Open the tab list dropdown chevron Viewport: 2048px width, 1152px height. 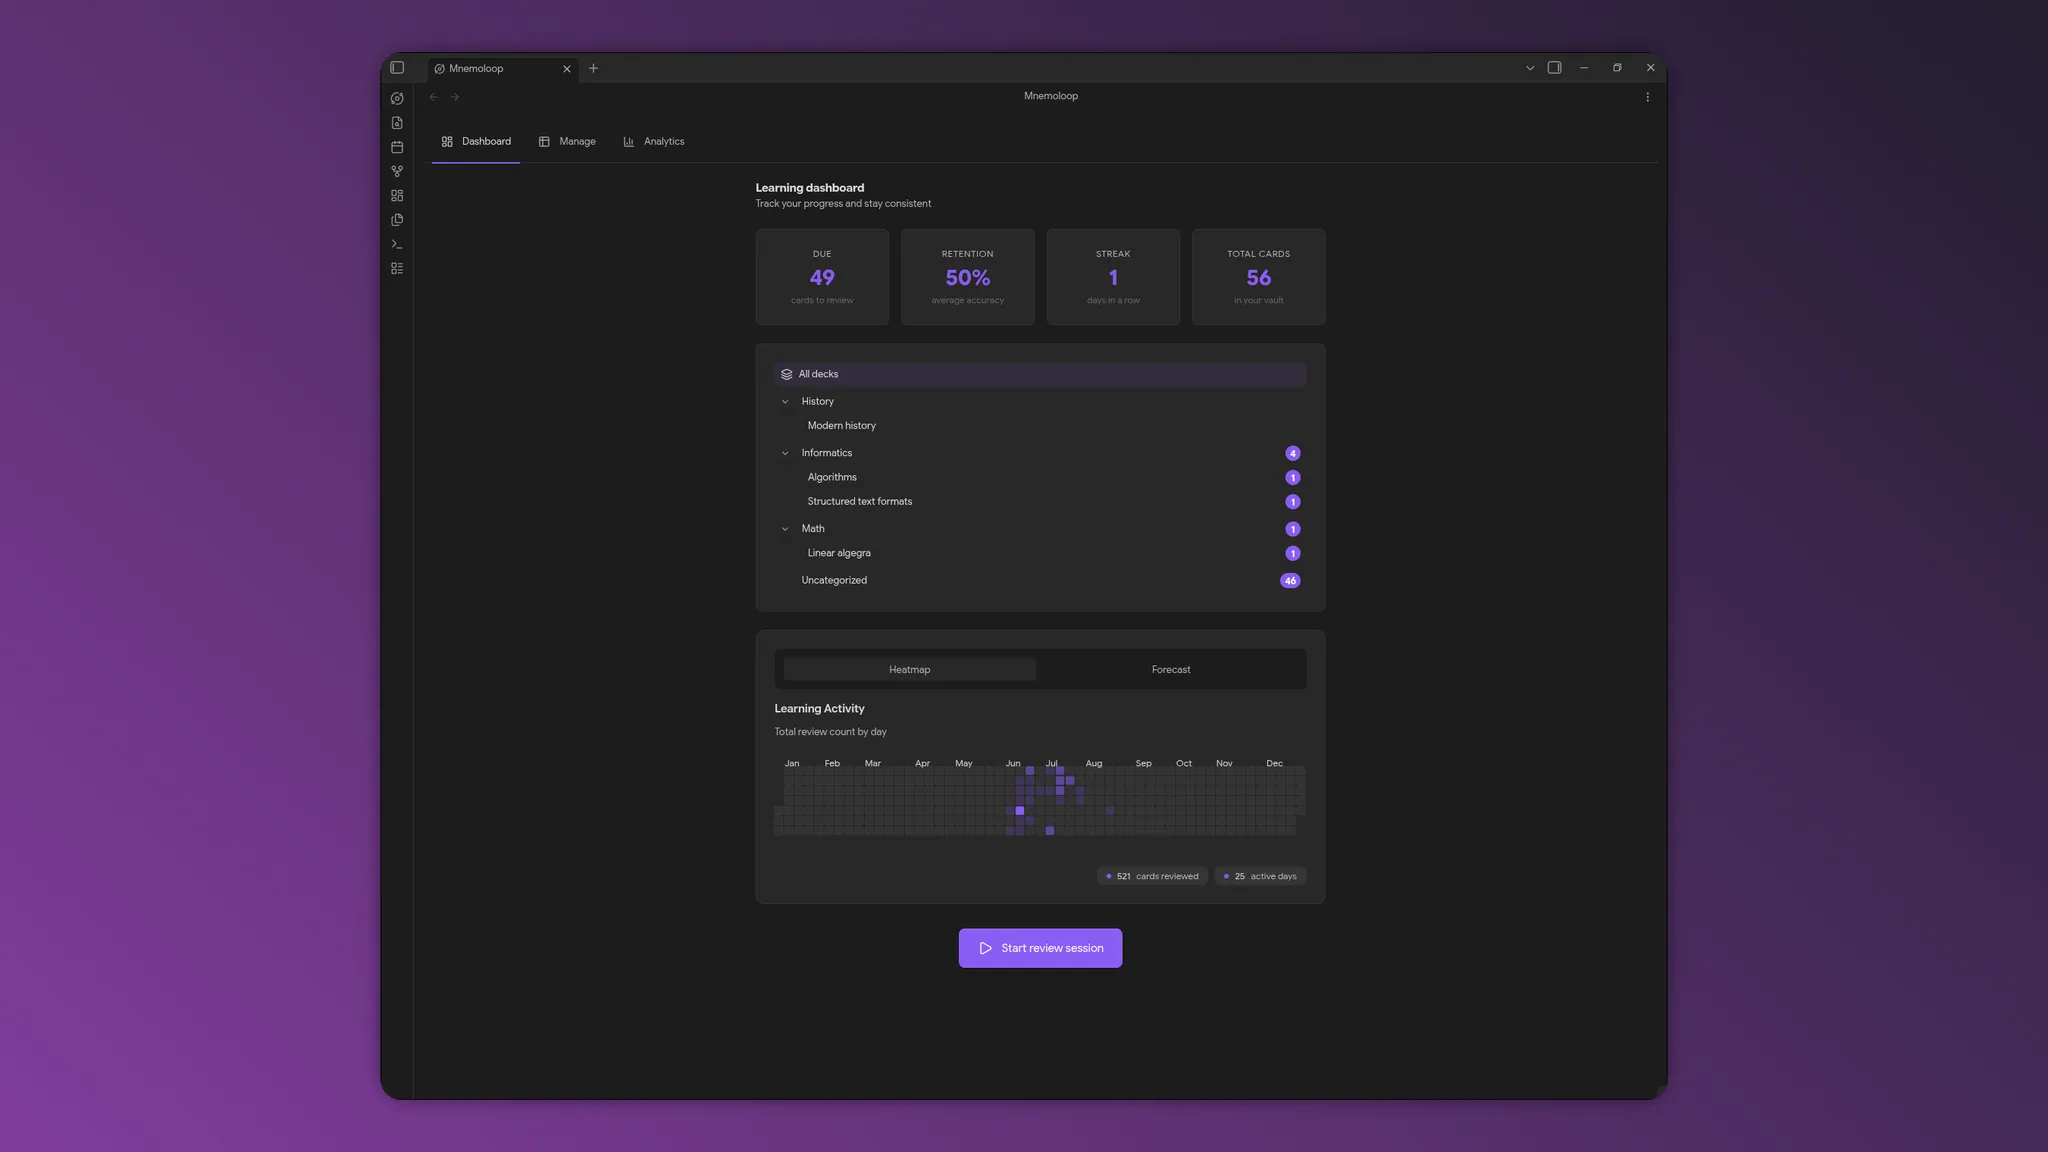[1530, 68]
